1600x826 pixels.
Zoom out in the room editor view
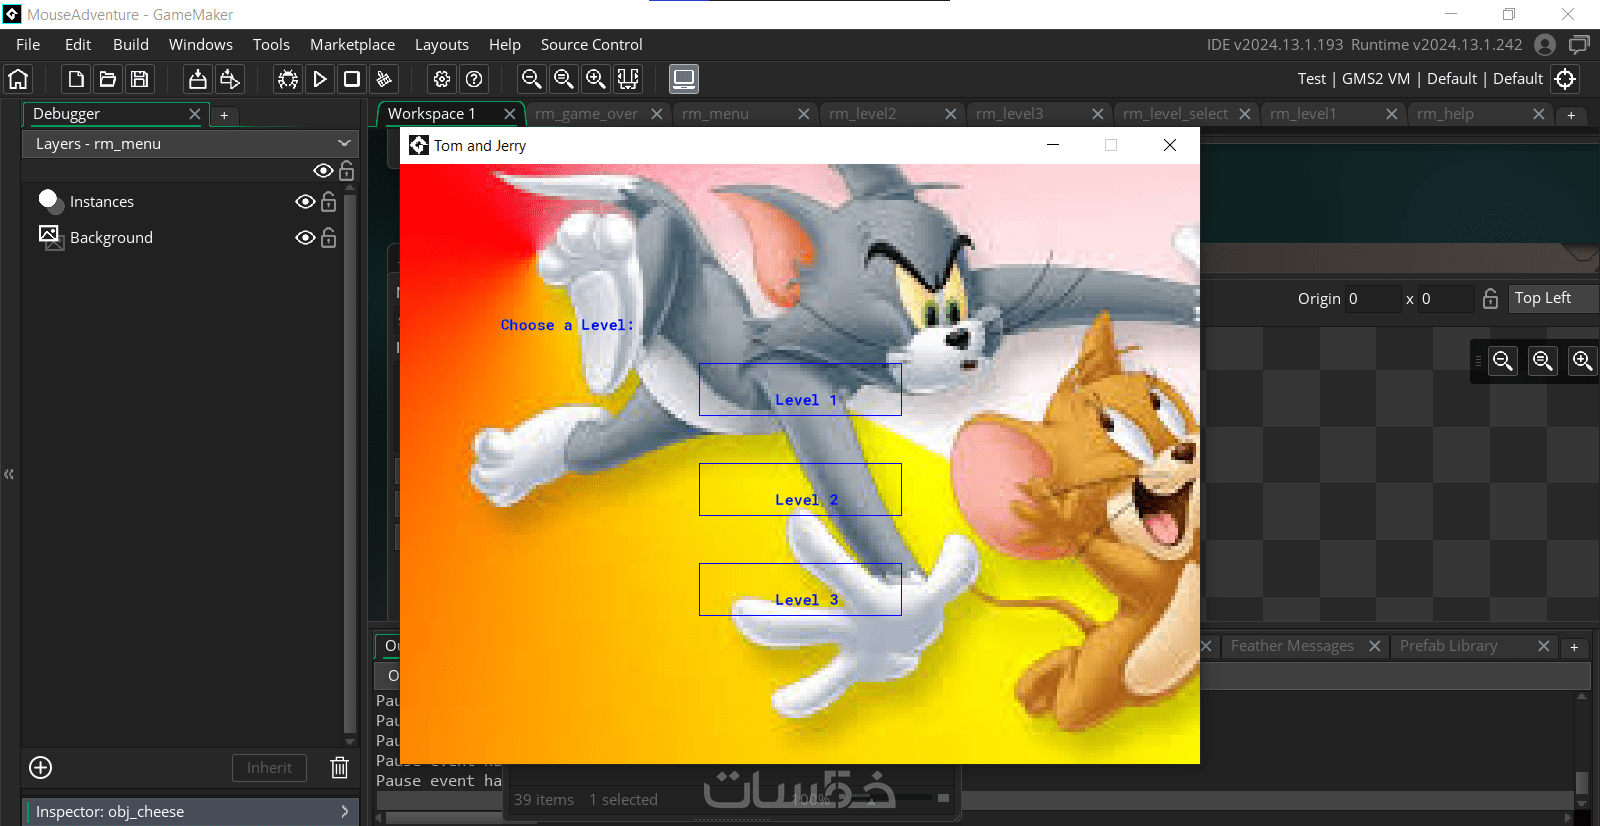coord(1503,361)
